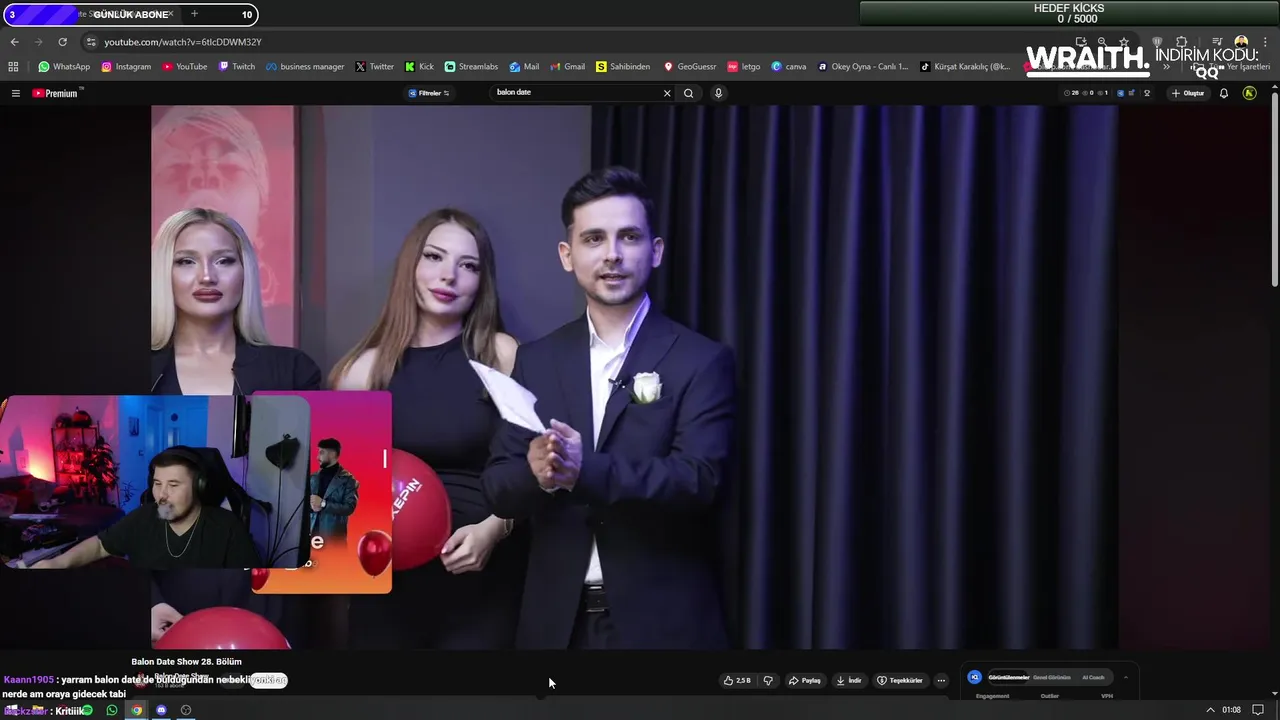Open the Gmail bookmark

pos(568,67)
